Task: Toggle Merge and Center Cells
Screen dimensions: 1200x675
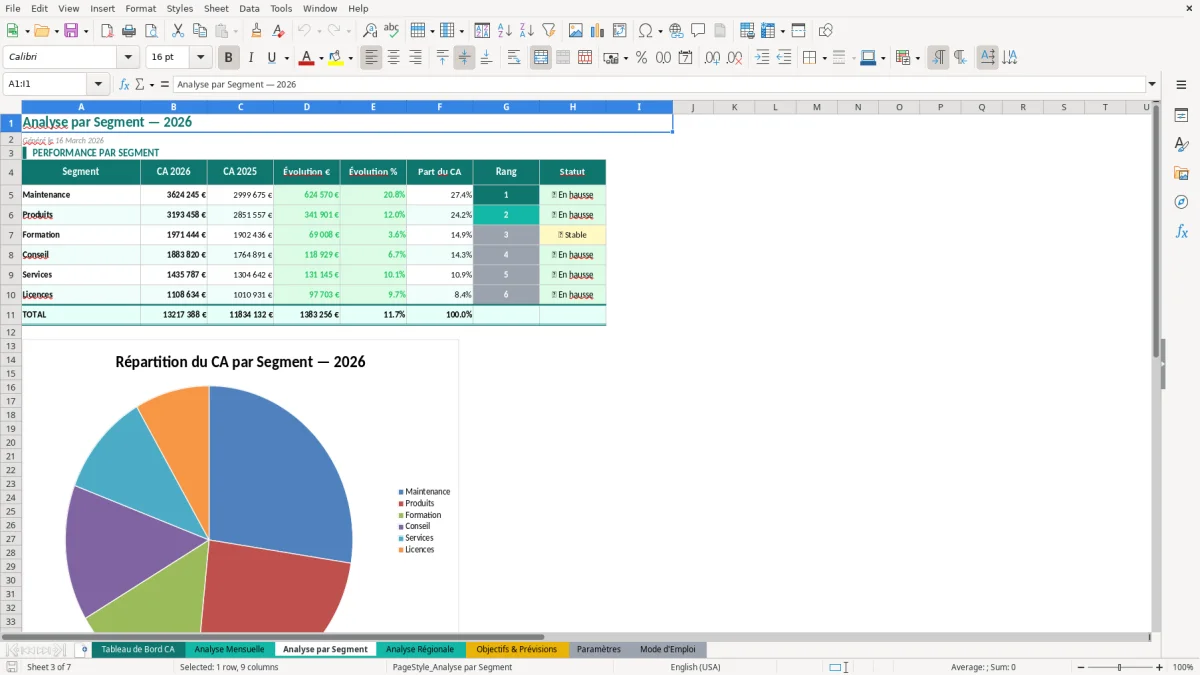Action: pyautogui.click(x=541, y=58)
